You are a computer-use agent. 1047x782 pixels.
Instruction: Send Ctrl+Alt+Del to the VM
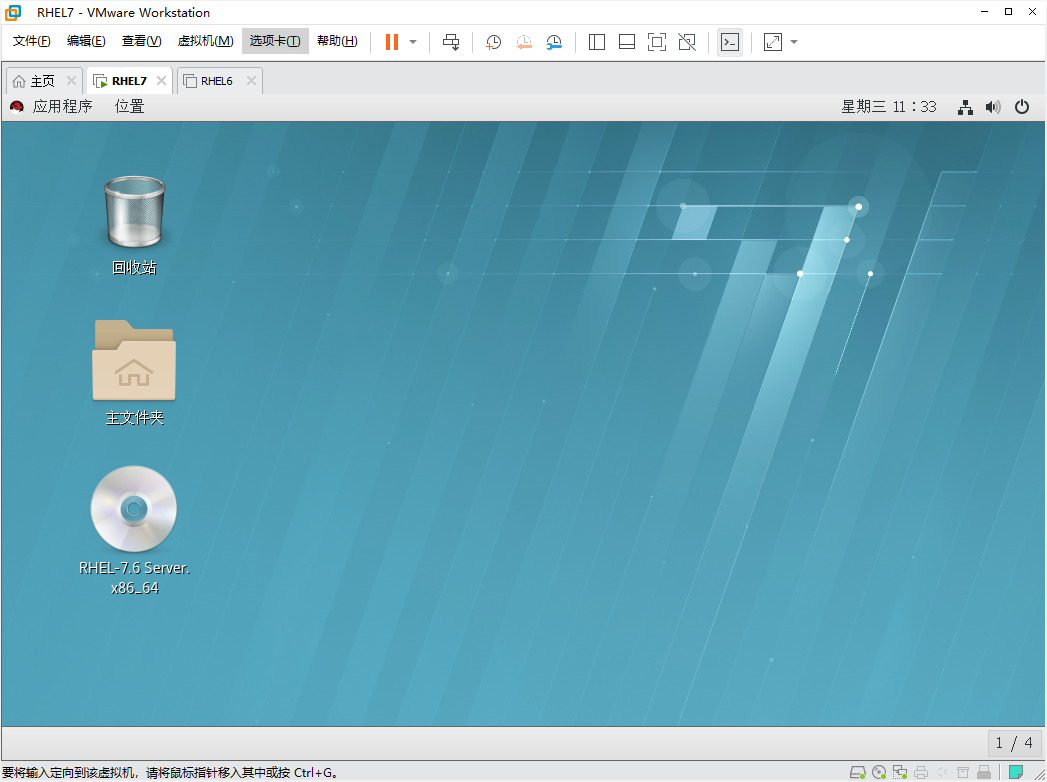pyautogui.click(x=451, y=42)
